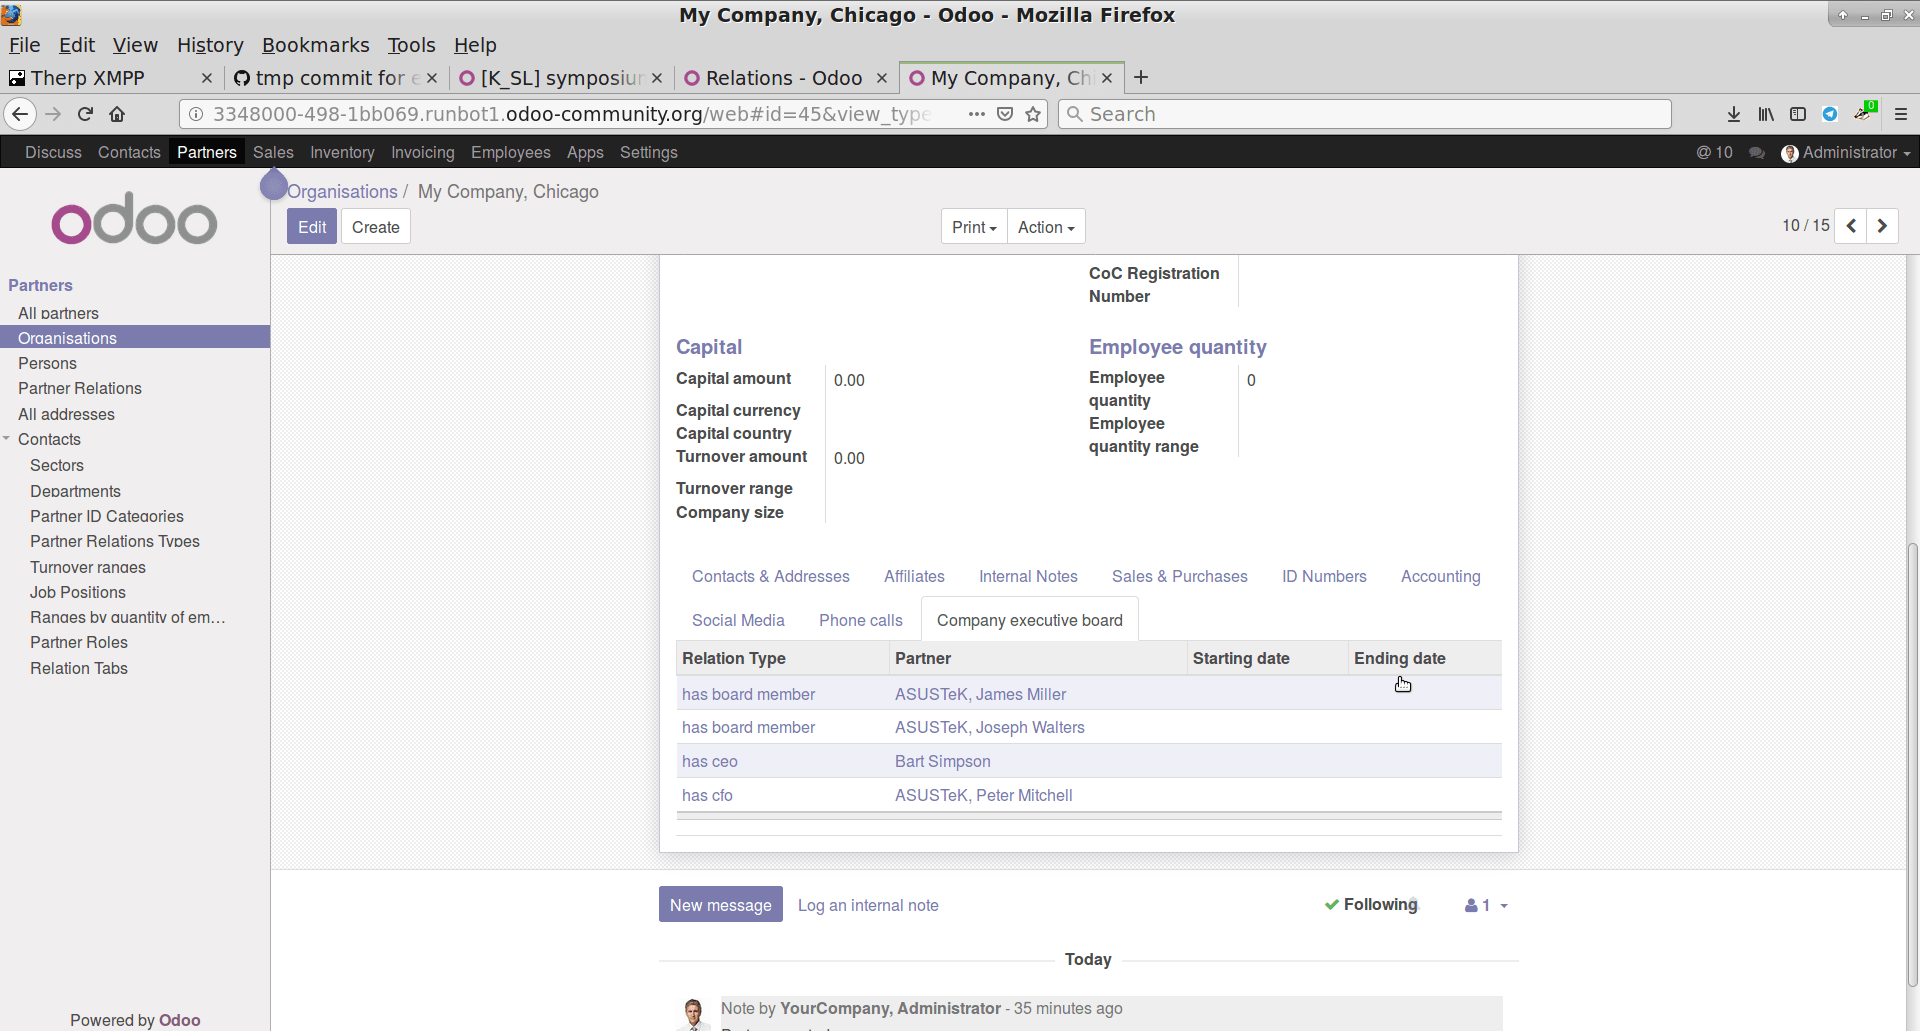Open the Odoo conversations chat icon
The height and width of the screenshot is (1031, 1920).
(x=1757, y=152)
